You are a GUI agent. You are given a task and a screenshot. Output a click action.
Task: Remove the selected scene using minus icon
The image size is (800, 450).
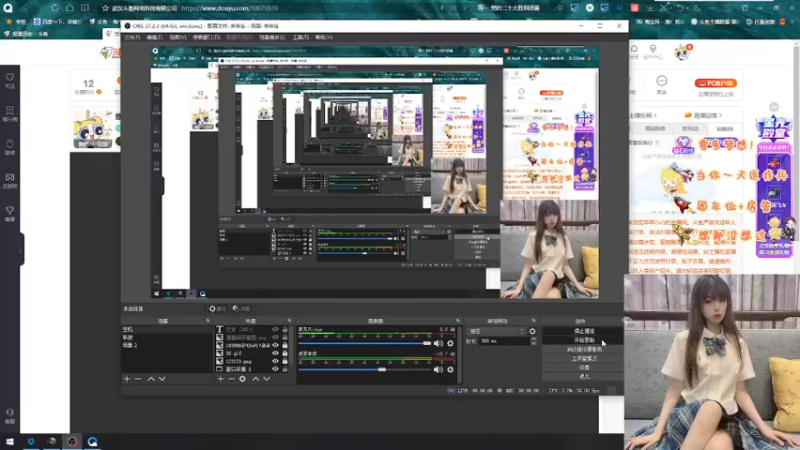(x=138, y=379)
